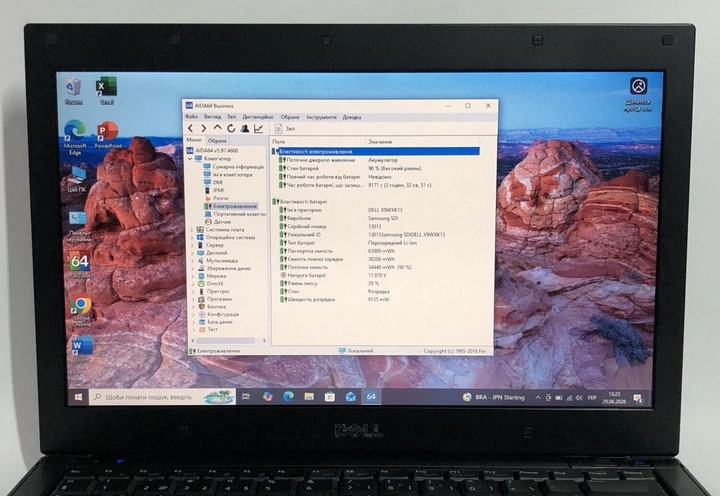Viewport: 720px width, 496px height.
Task: Go up one level with the Up arrow
Action: (218, 128)
